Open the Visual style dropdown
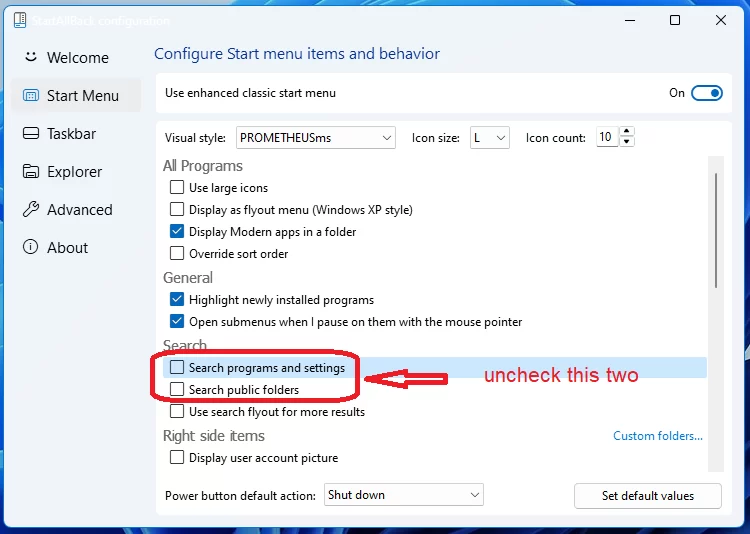This screenshot has width=750, height=534. pos(316,138)
